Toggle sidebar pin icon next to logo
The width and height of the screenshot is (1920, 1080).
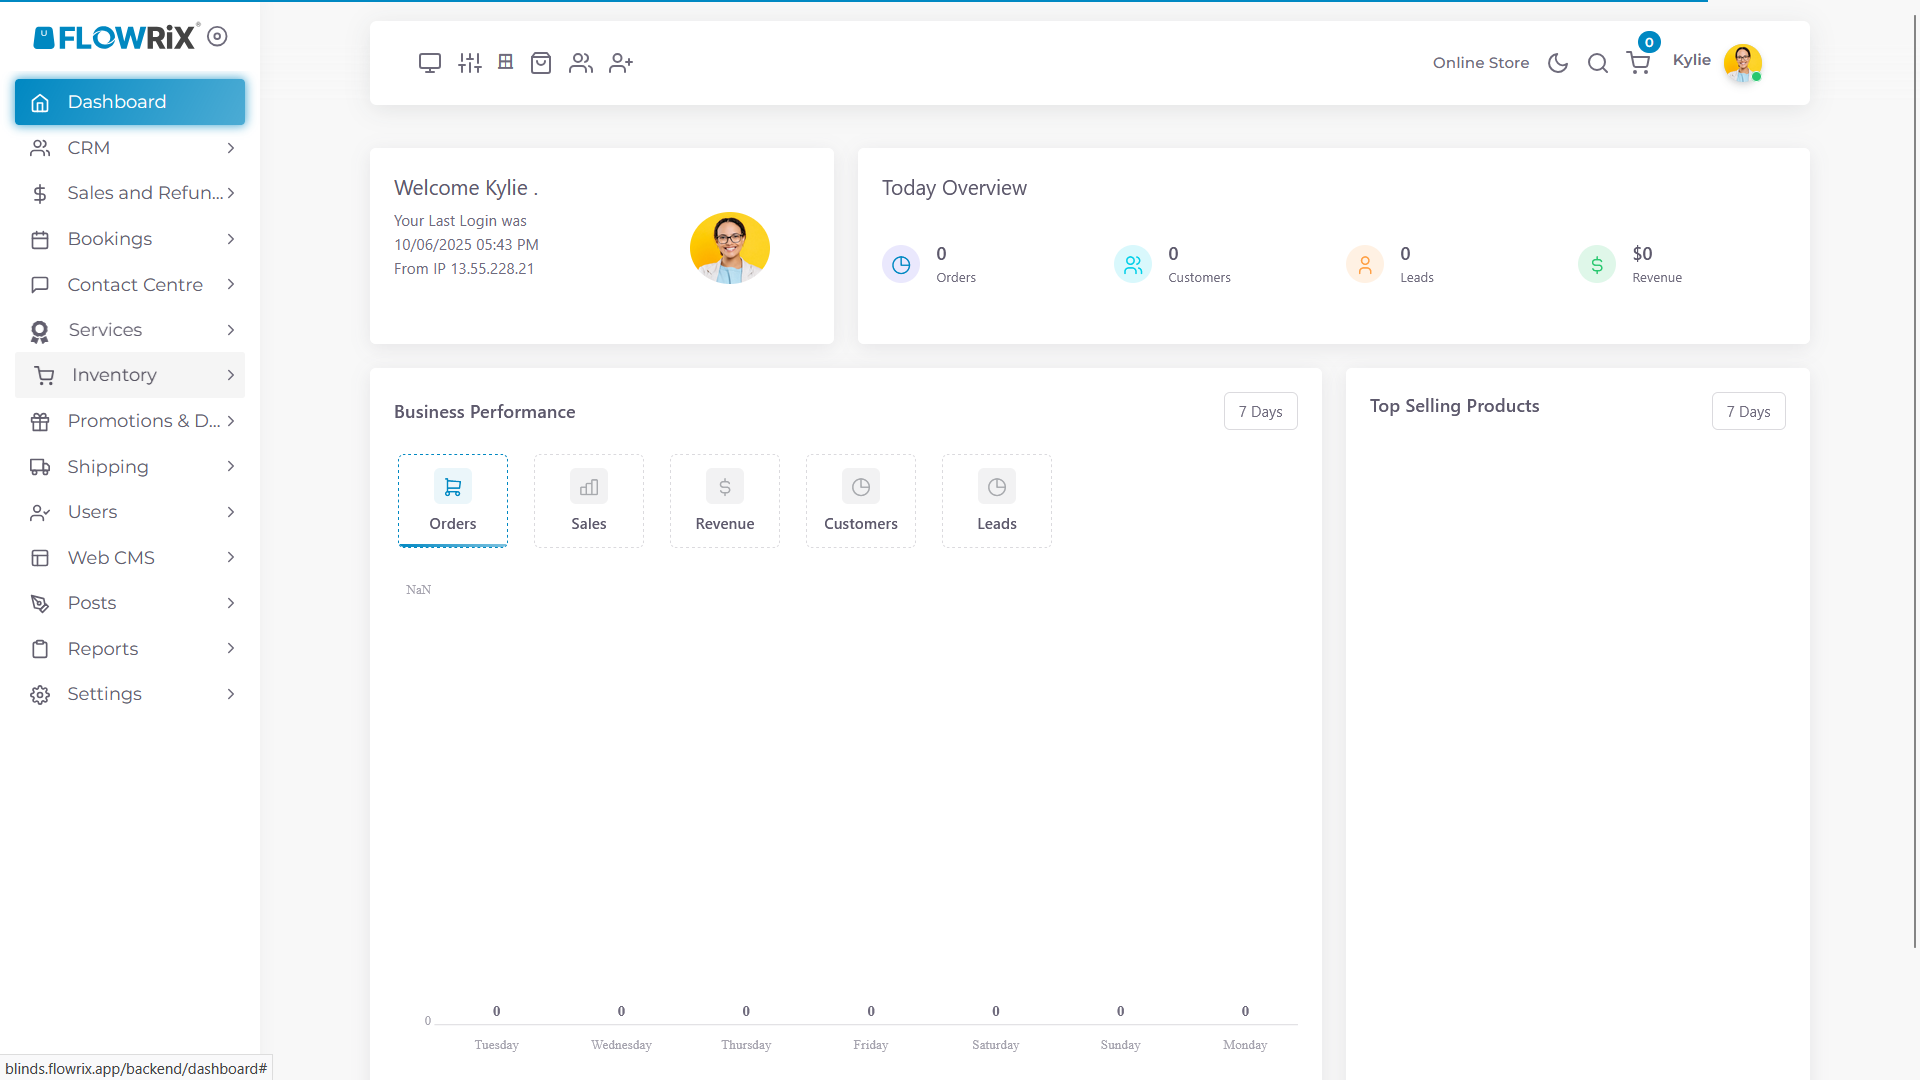[217, 37]
